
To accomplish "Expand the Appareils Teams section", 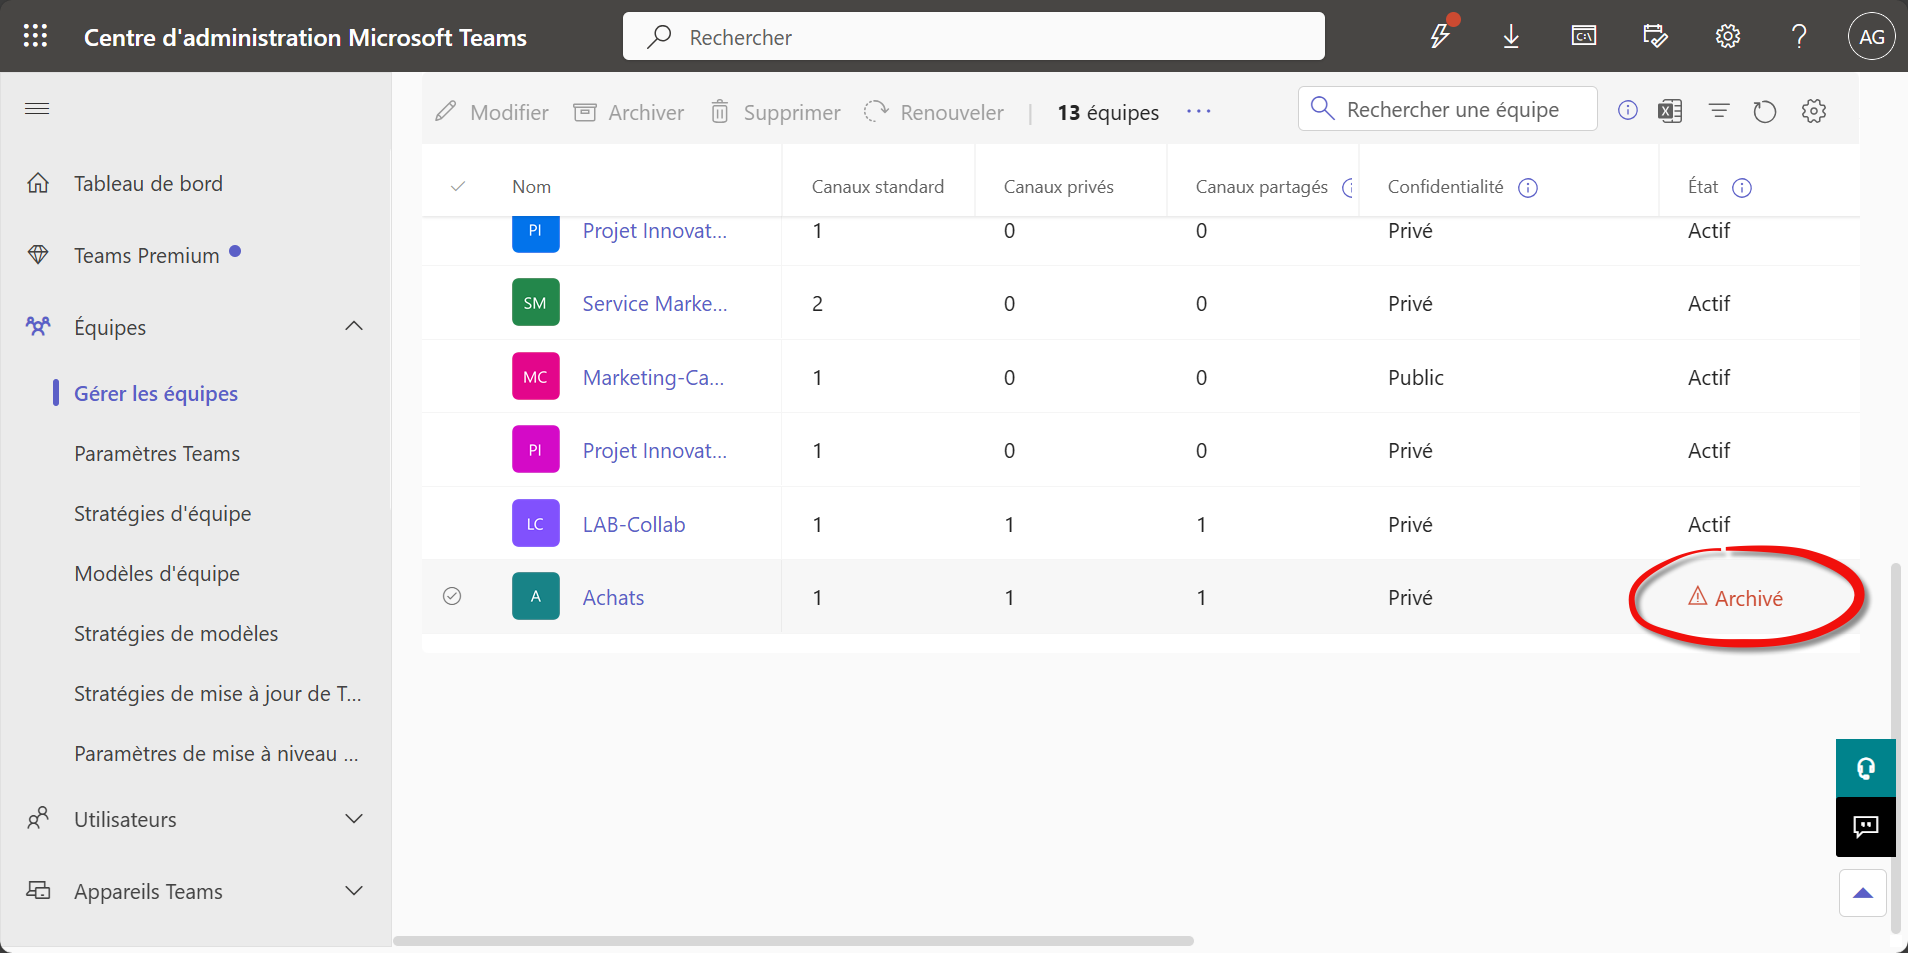I will click(x=354, y=891).
